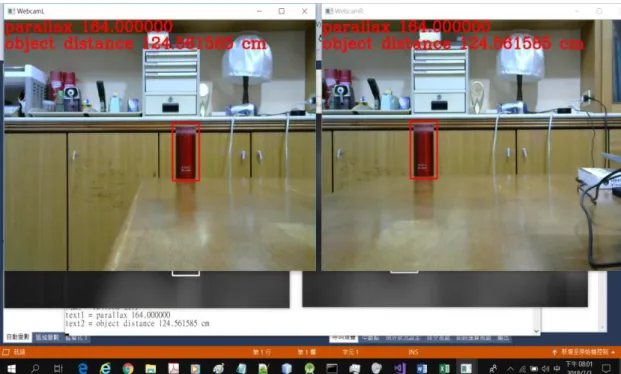Open Task View on the taskbar

click(x=58, y=368)
